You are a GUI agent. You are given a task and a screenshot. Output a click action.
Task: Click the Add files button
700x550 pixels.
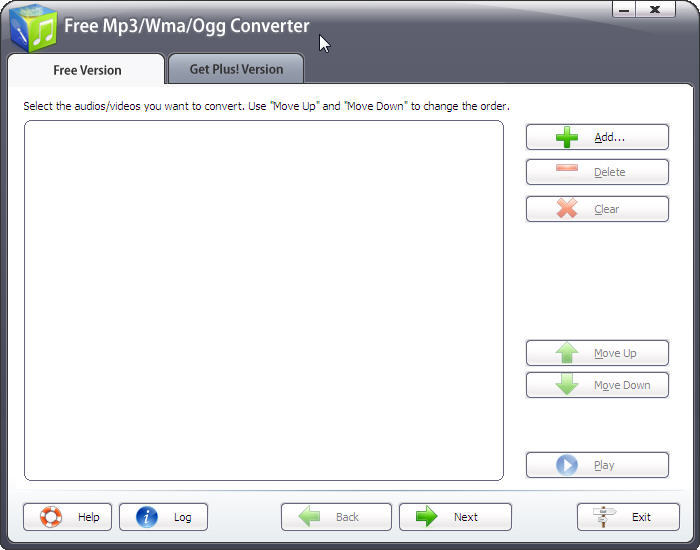click(597, 137)
